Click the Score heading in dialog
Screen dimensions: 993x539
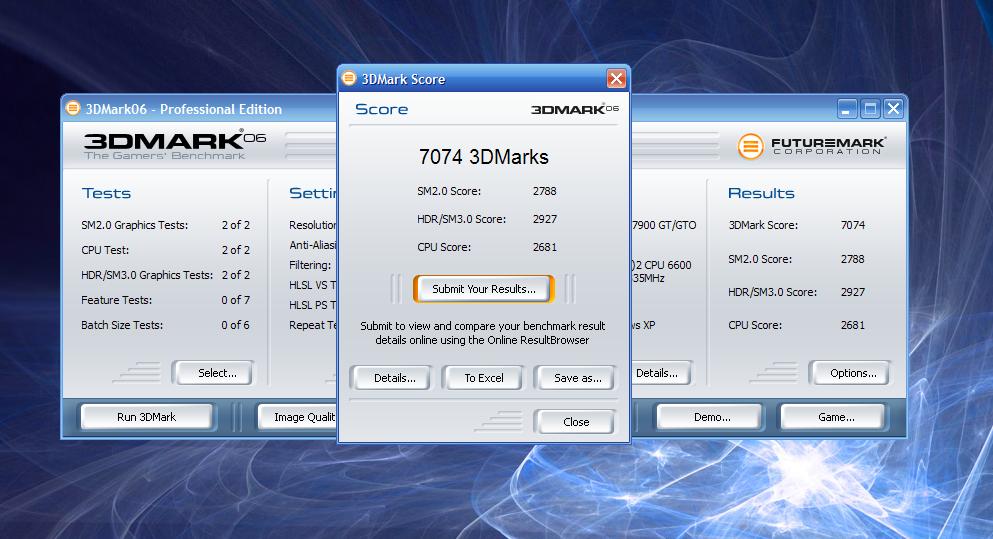pyautogui.click(x=381, y=109)
